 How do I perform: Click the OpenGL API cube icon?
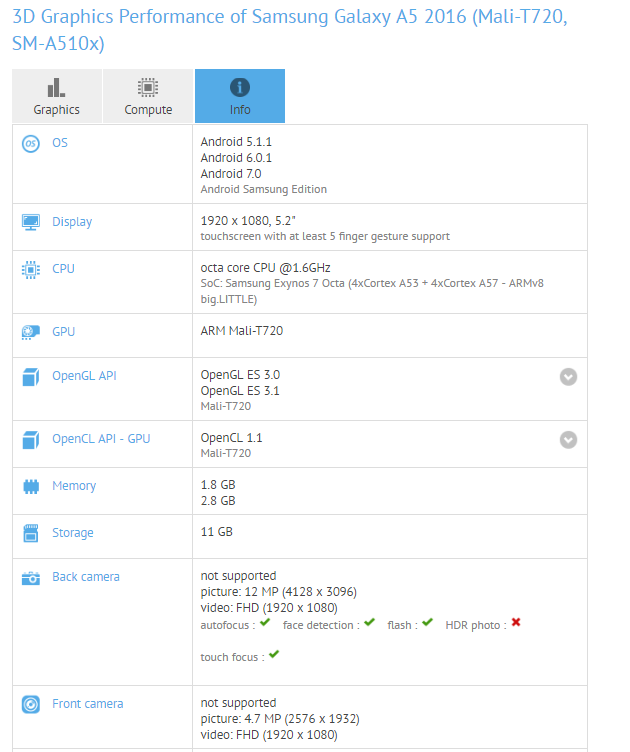click(31, 376)
